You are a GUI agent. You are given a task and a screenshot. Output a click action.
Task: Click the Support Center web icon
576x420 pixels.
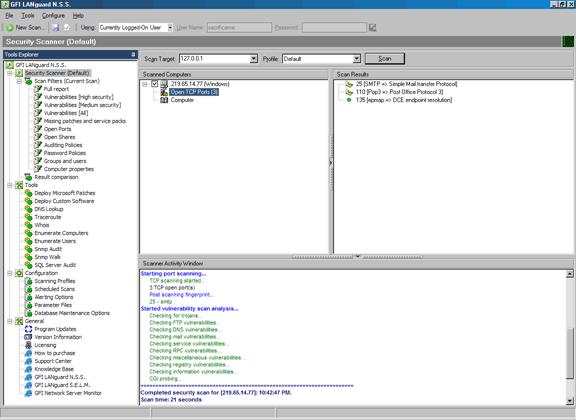(x=28, y=361)
